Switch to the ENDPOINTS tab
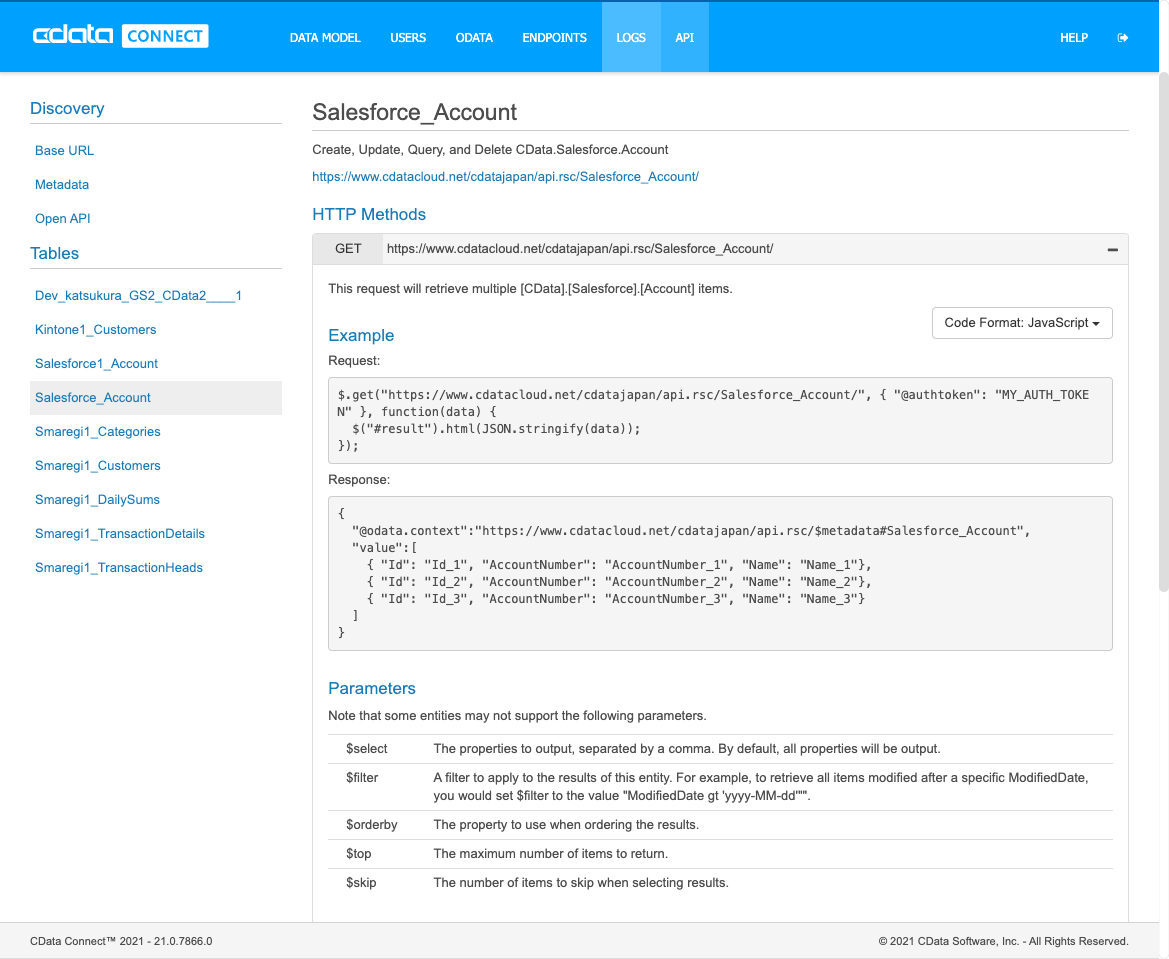Viewport: 1169px width, 959px height. pos(555,37)
